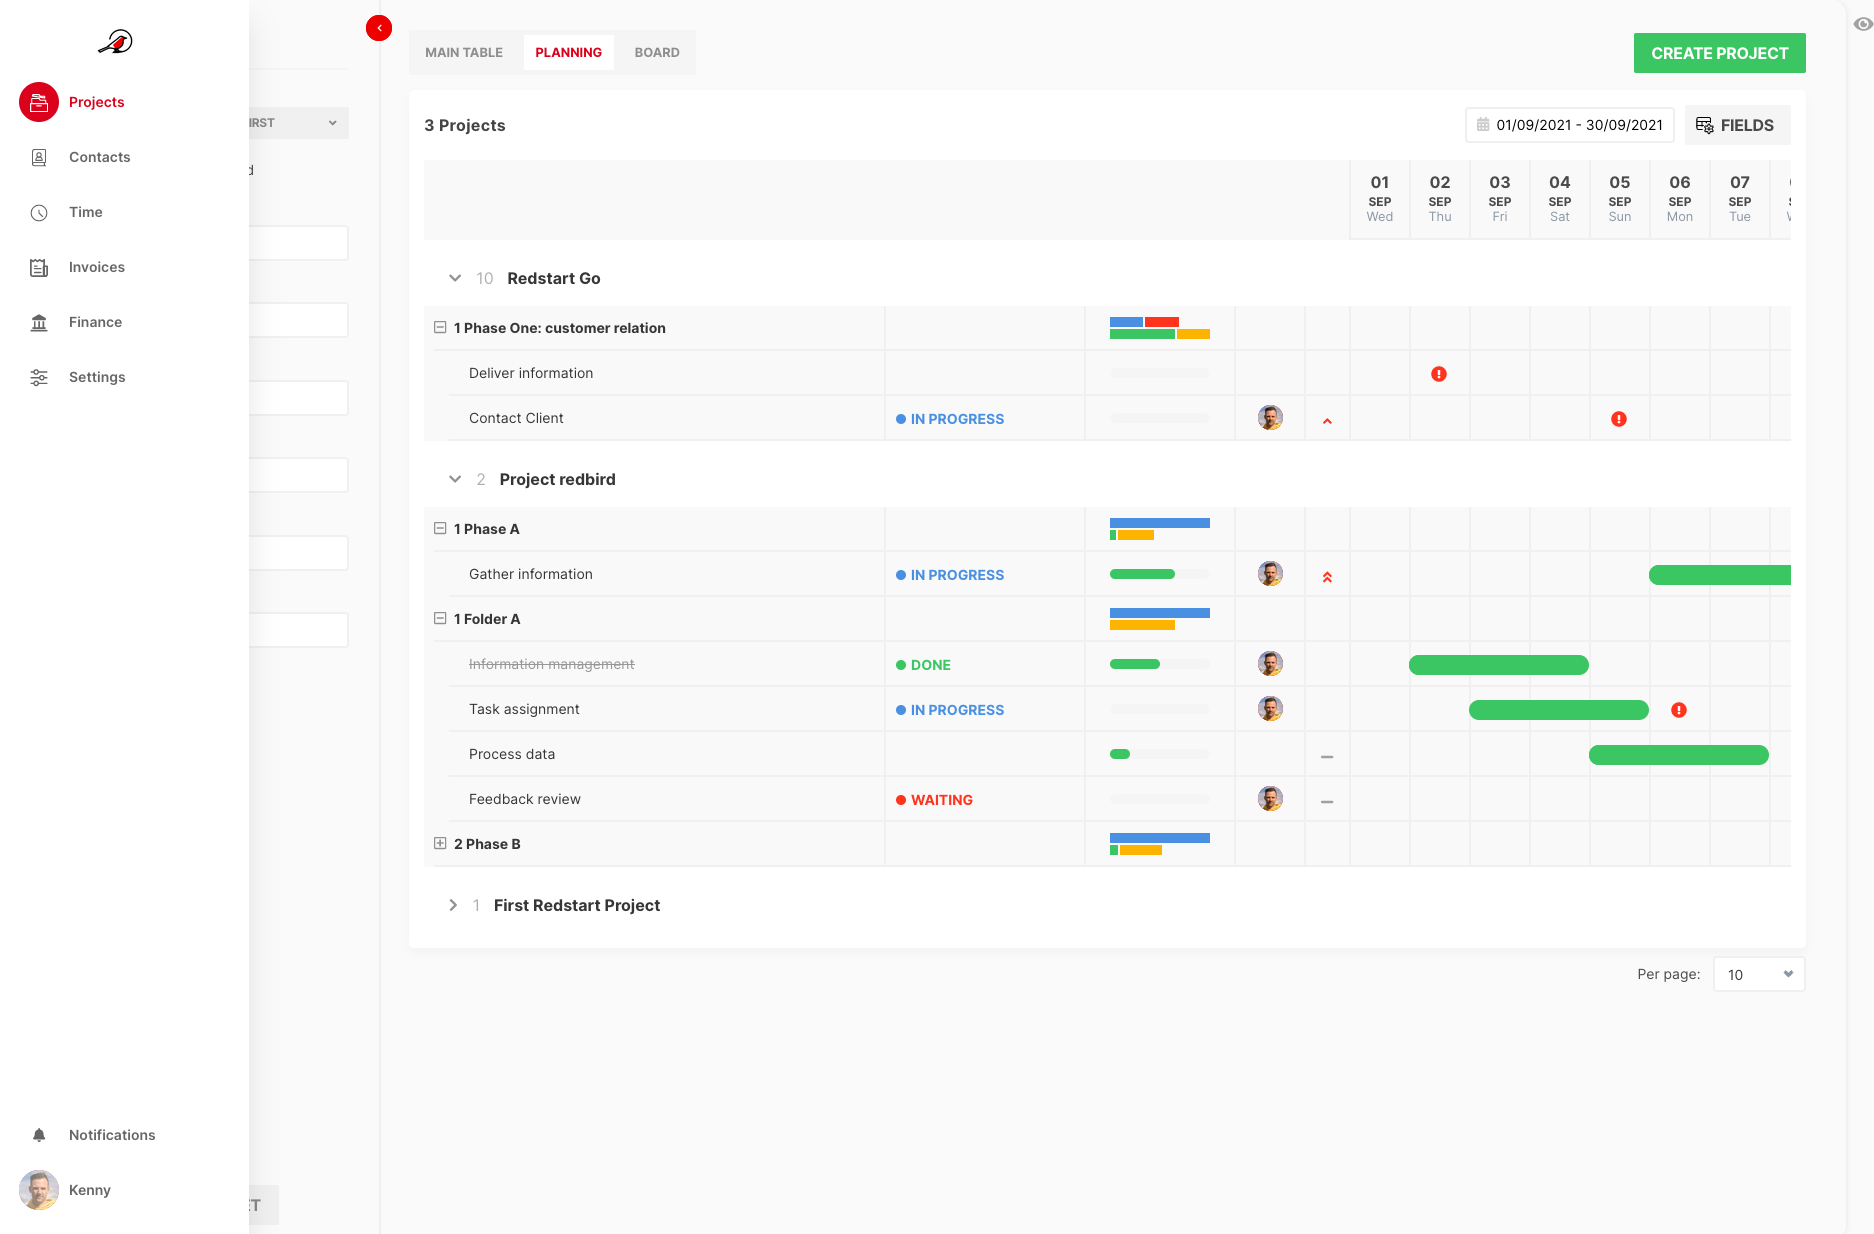Expand the Phase B group
Screen dimensions: 1874x1234
tap(440, 843)
